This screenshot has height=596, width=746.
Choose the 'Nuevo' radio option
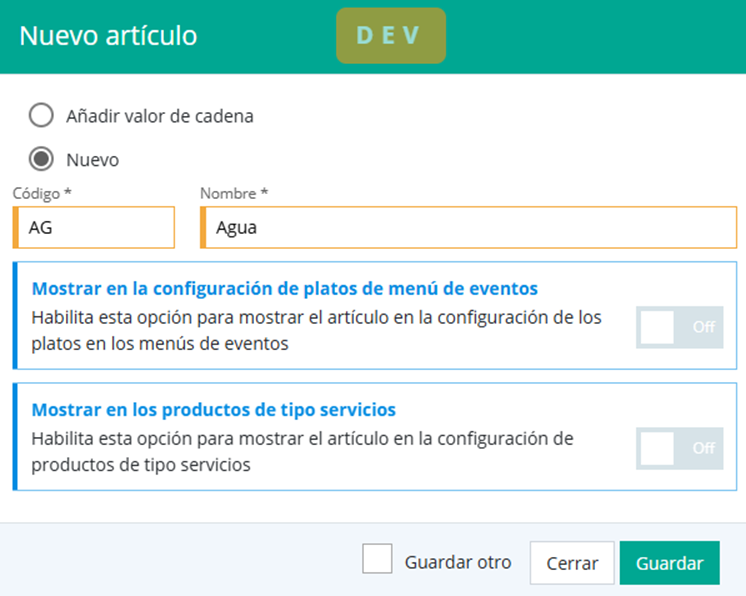[x=41, y=159]
